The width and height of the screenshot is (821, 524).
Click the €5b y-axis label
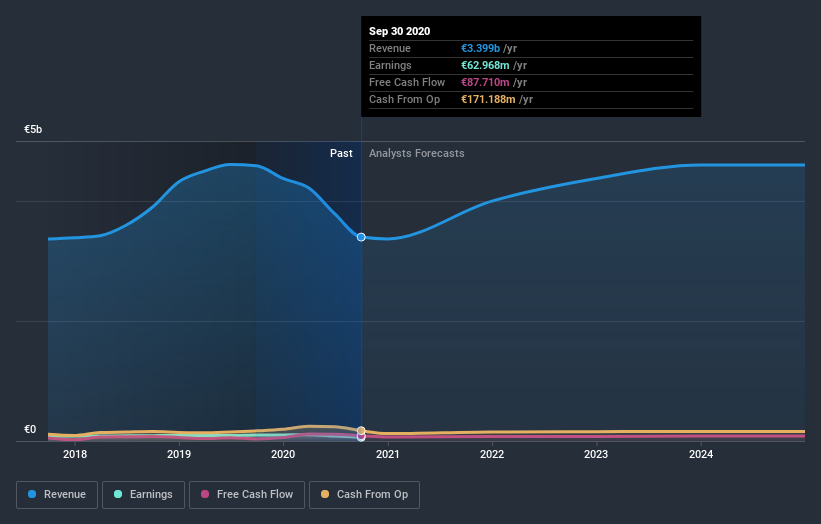[33, 129]
